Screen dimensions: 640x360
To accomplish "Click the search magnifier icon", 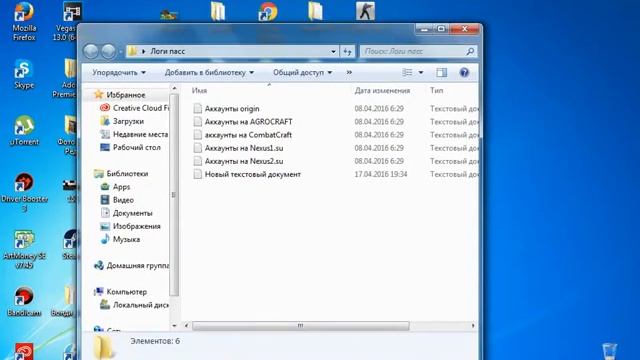I will pos(470,51).
